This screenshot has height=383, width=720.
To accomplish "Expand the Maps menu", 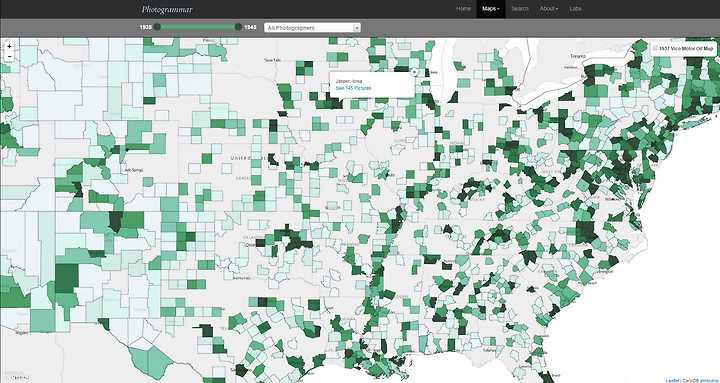I will [491, 9].
